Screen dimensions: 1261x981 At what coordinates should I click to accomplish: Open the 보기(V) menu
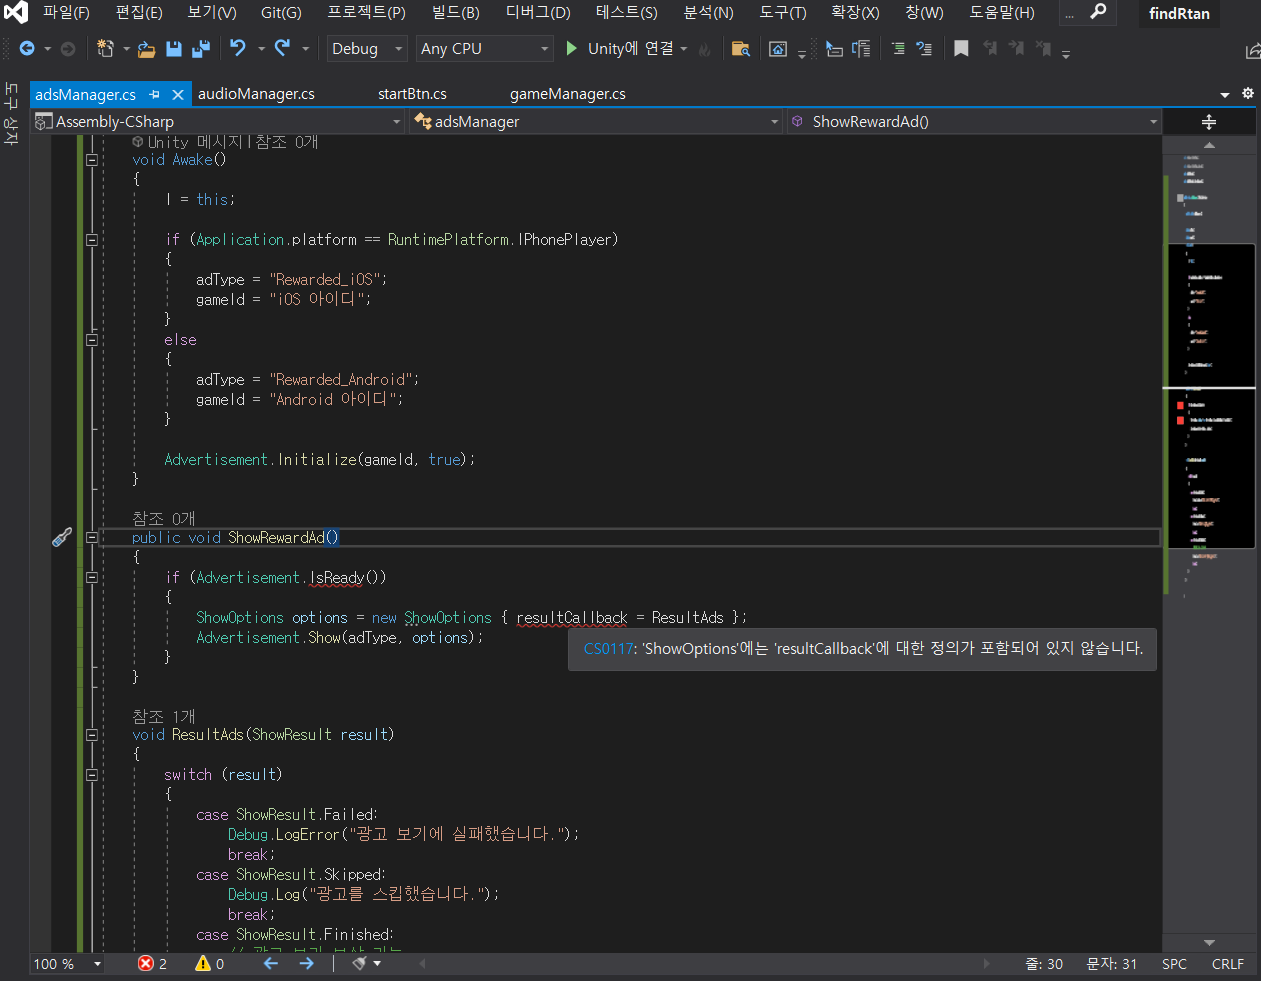(x=212, y=12)
